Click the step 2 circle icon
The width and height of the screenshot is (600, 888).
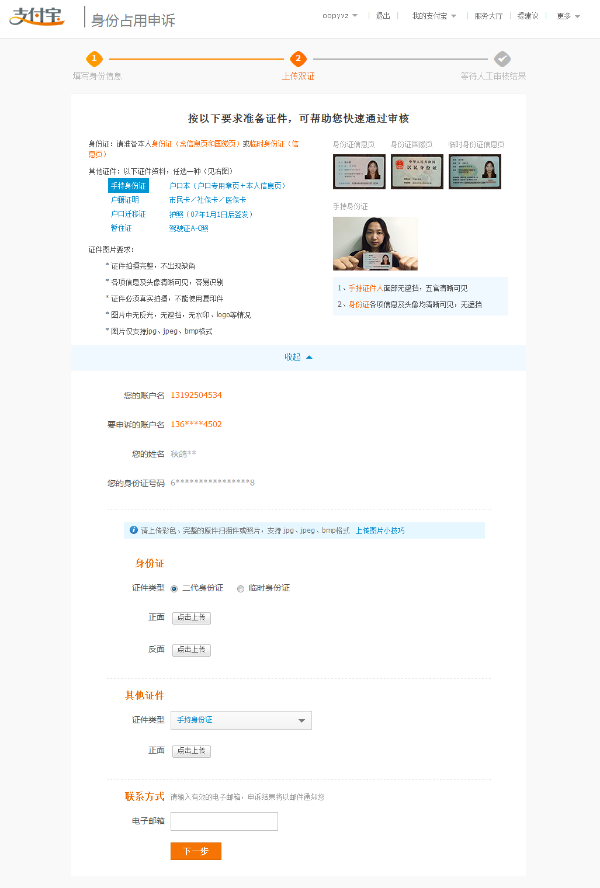point(298,59)
